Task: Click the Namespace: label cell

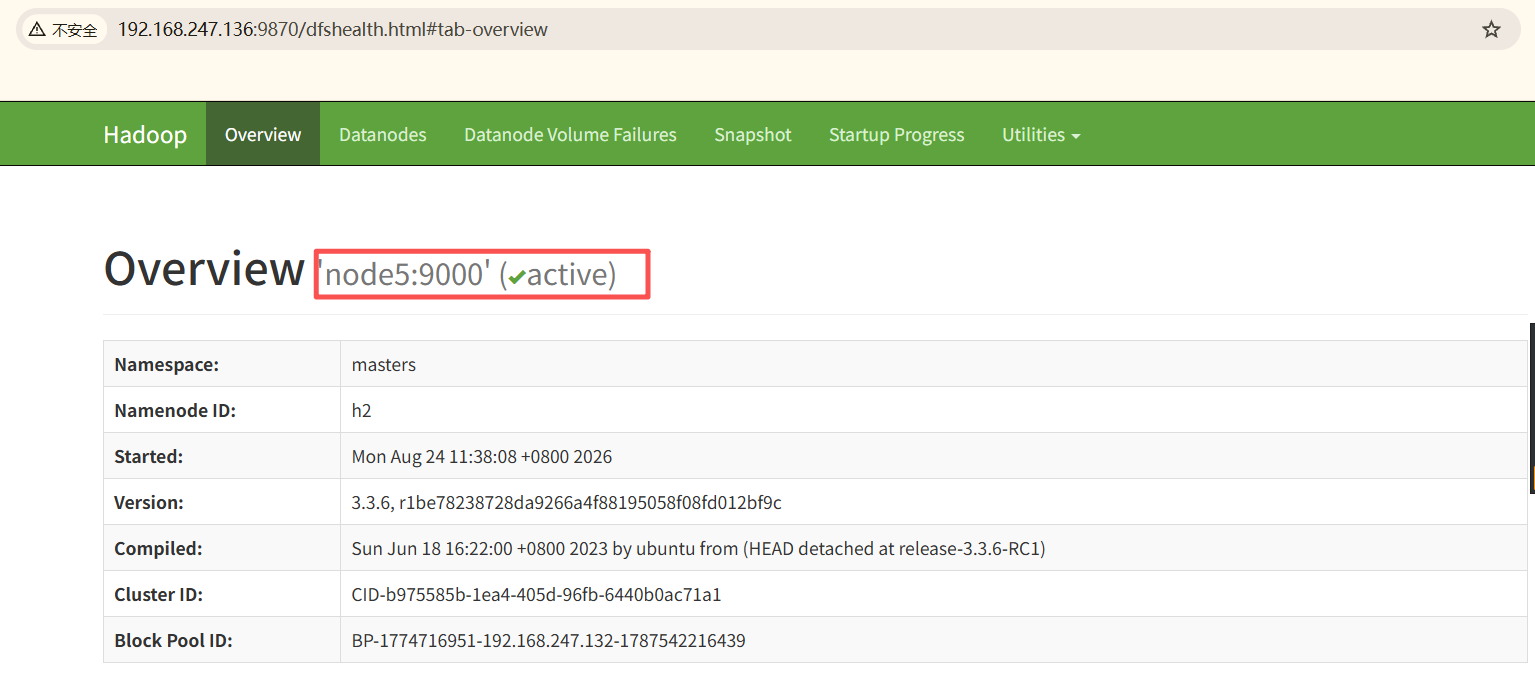Action: [x=222, y=364]
